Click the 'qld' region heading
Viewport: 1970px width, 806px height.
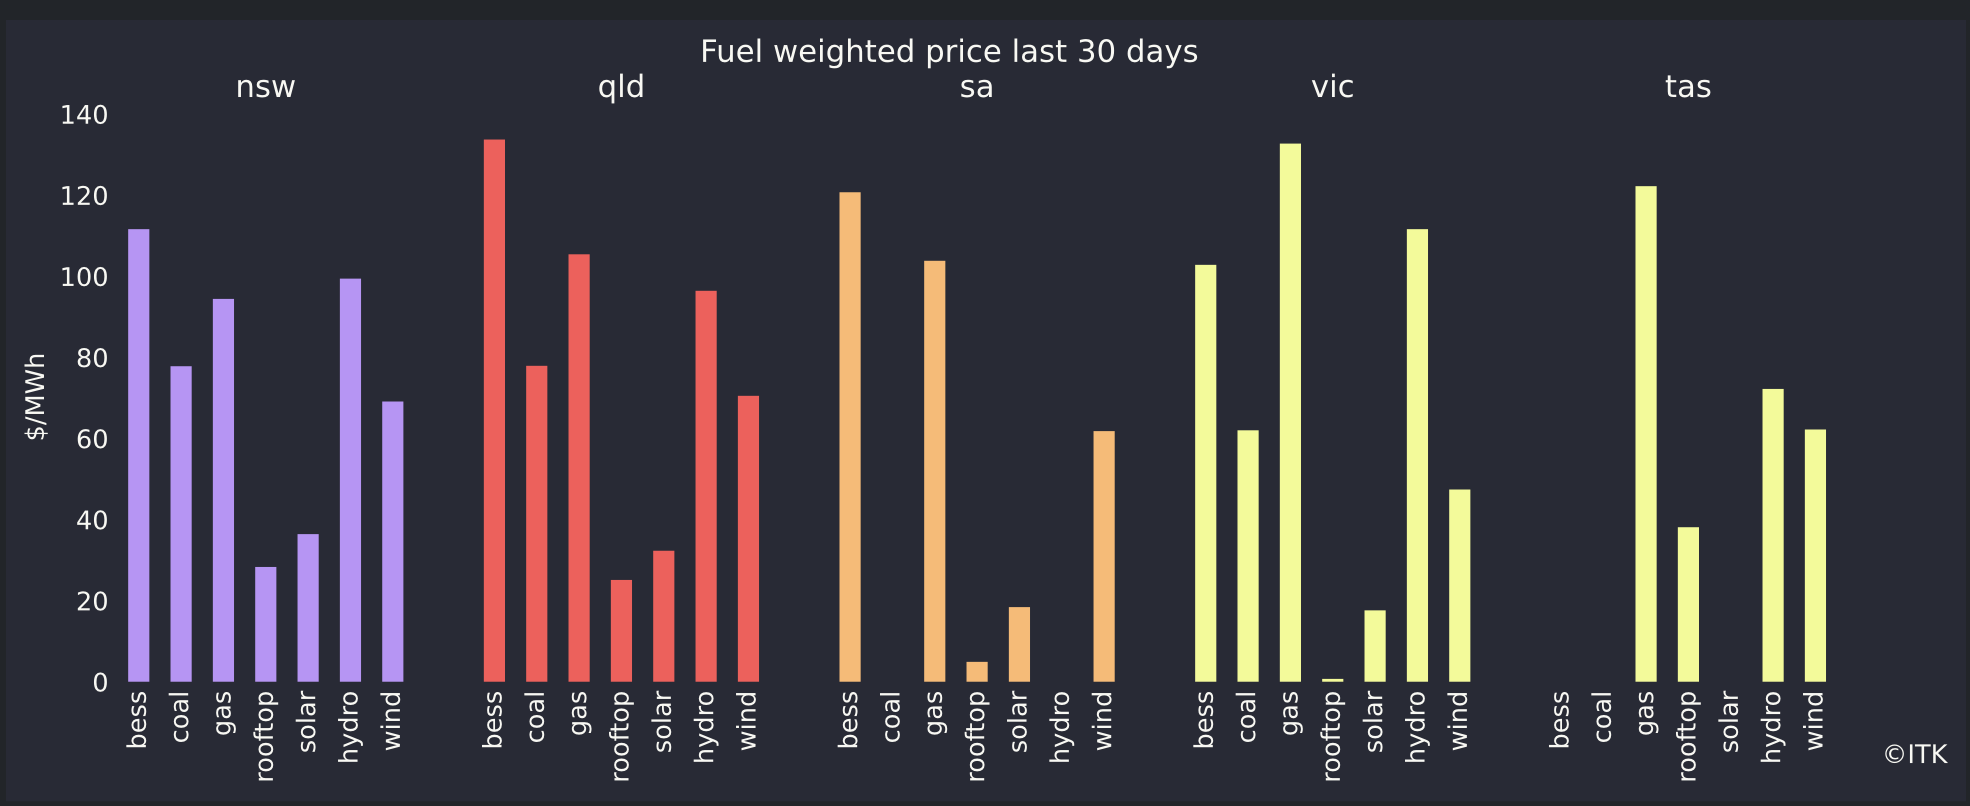(x=621, y=88)
